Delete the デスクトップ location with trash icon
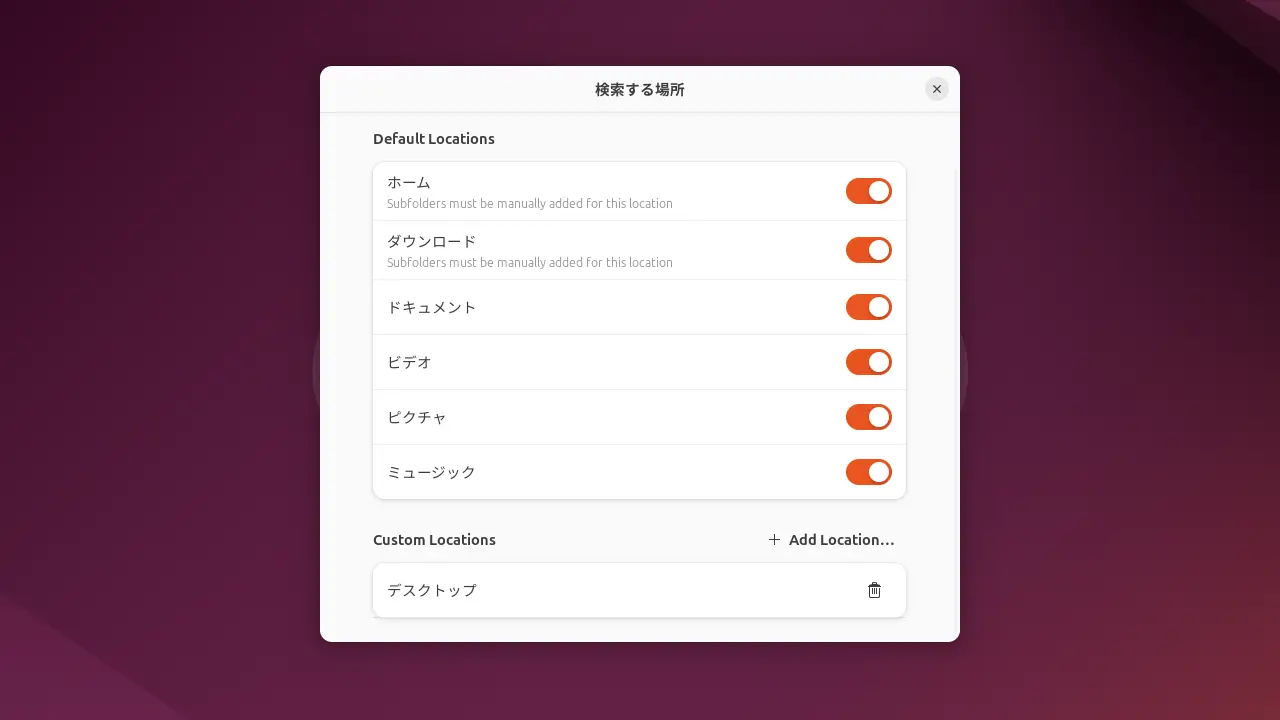This screenshot has width=1280, height=720. (874, 590)
